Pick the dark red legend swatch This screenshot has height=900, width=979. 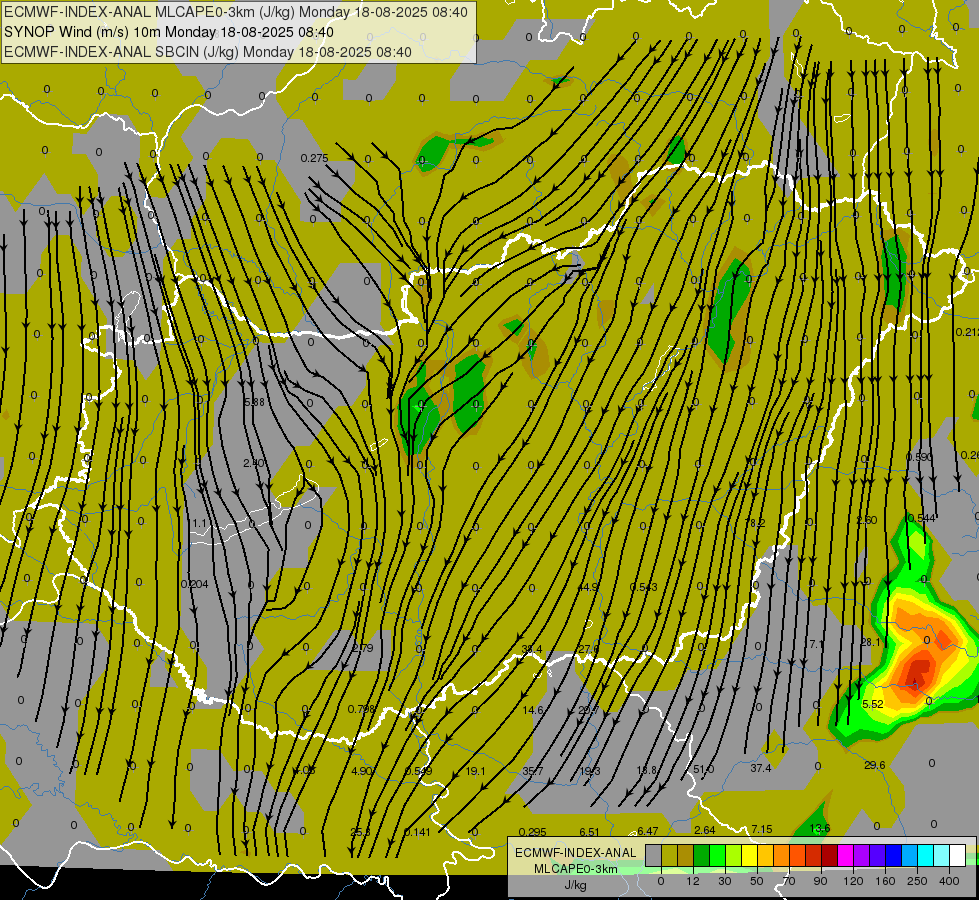click(830, 855)
